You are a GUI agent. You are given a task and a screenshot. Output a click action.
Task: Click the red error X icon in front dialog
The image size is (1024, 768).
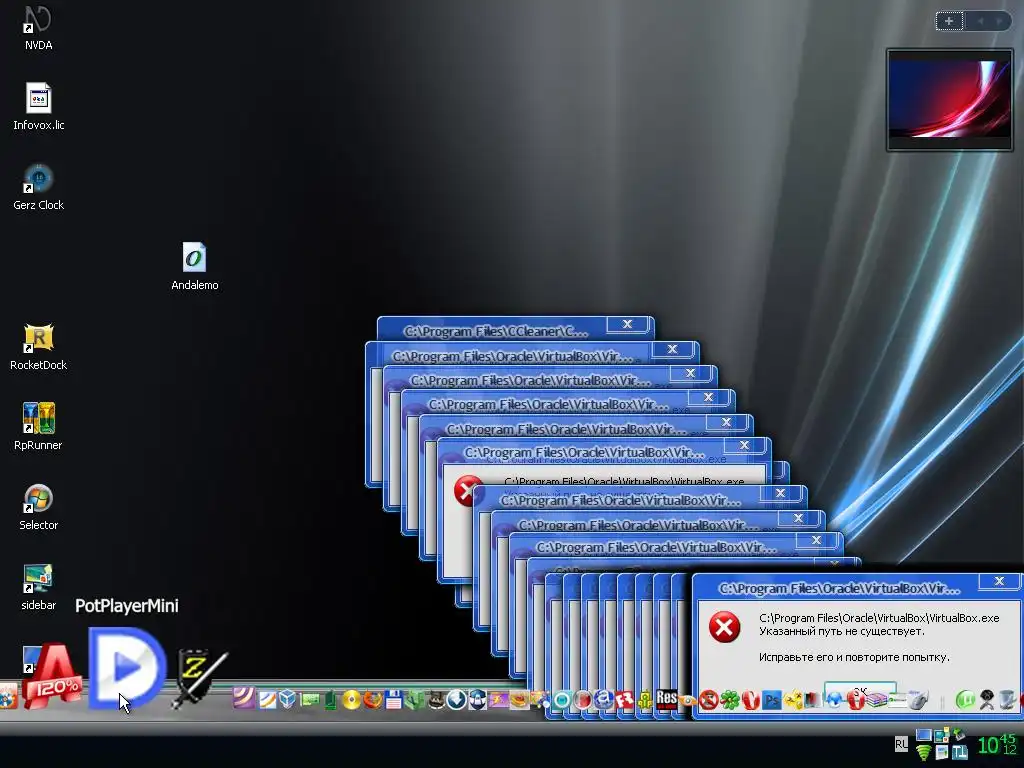pyautogui.click(x=724, y=628)
